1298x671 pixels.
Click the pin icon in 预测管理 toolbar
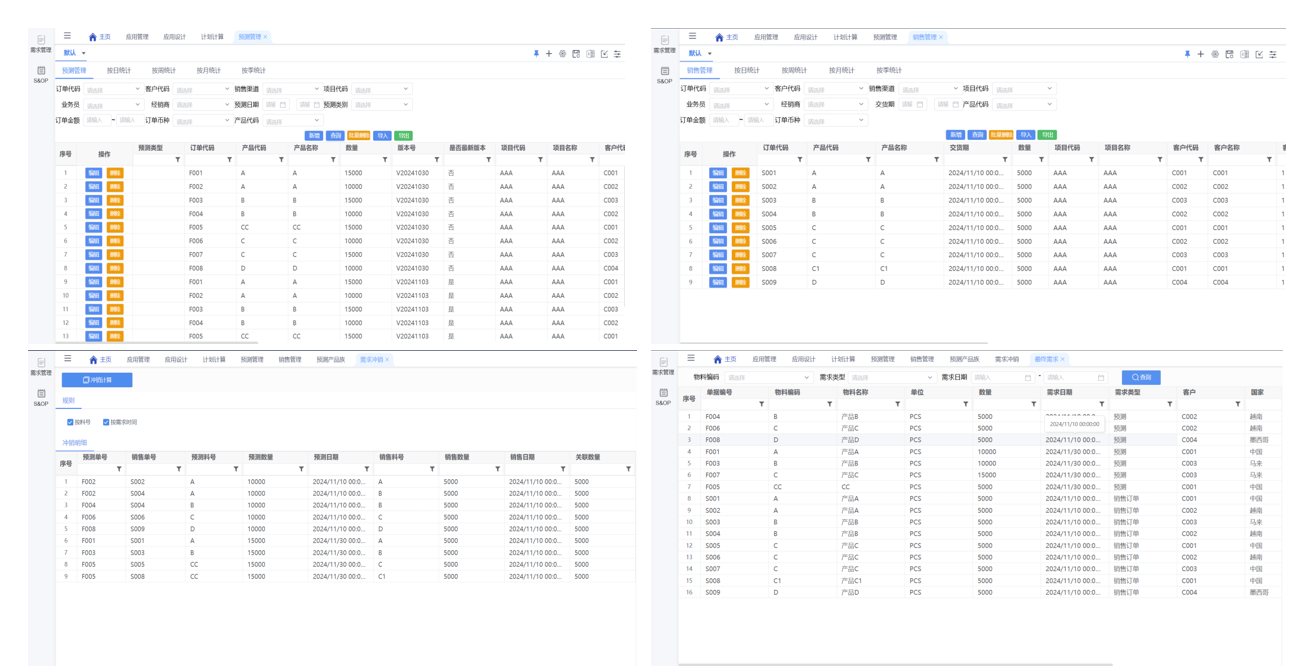536,54
